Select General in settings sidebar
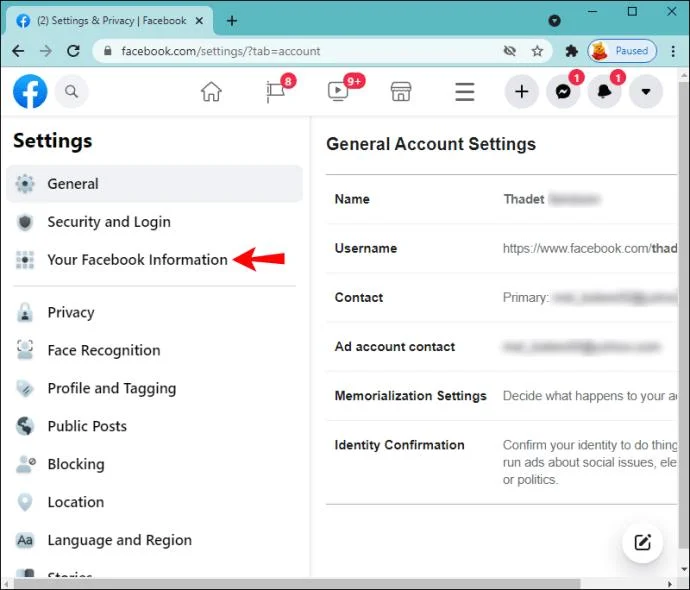The image size is (690, 590). pyautogui.click(x=154, y=184)
